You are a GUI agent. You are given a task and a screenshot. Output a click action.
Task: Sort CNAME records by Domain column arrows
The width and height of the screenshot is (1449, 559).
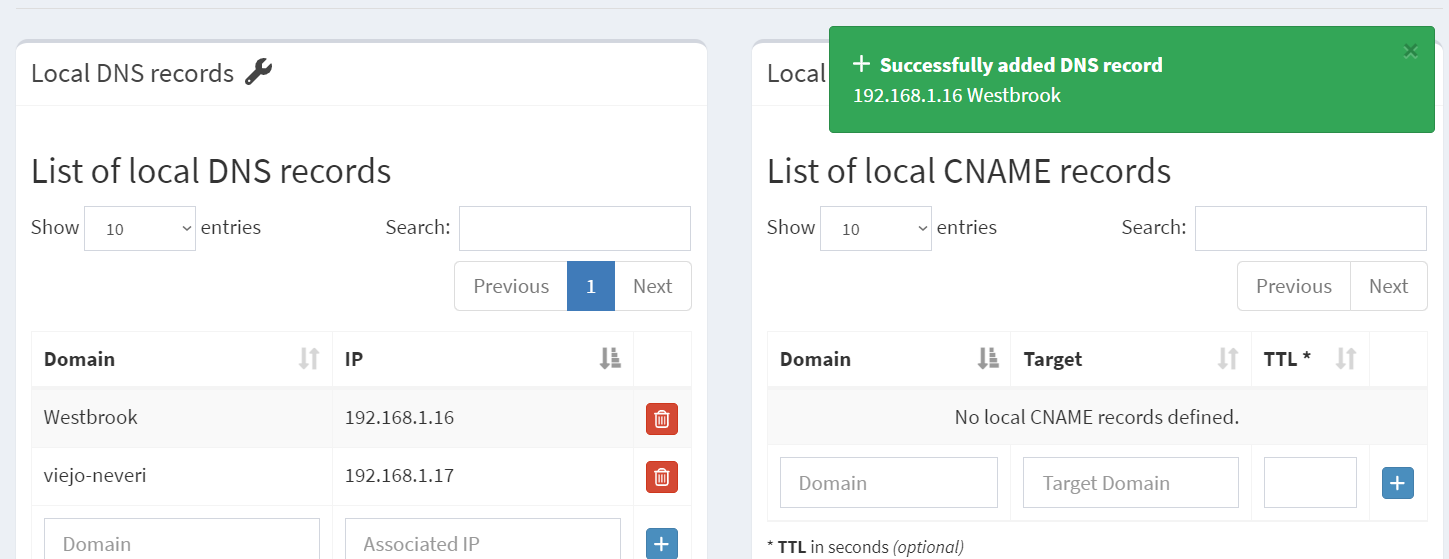(x=988, y=359)
